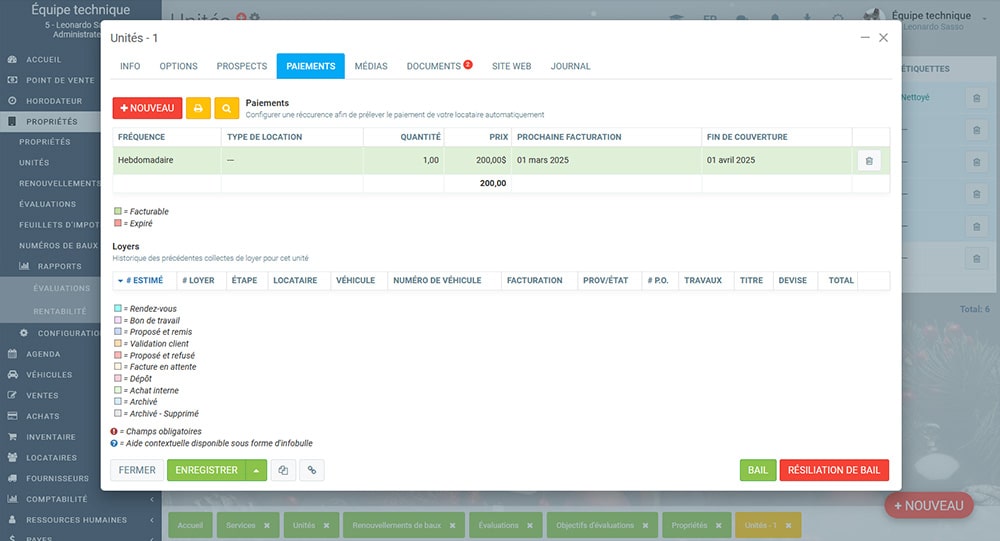Screen dimensions: 1000x541
Task: Open the Enregistrer split-button arrow
Action: click(256, 470)
